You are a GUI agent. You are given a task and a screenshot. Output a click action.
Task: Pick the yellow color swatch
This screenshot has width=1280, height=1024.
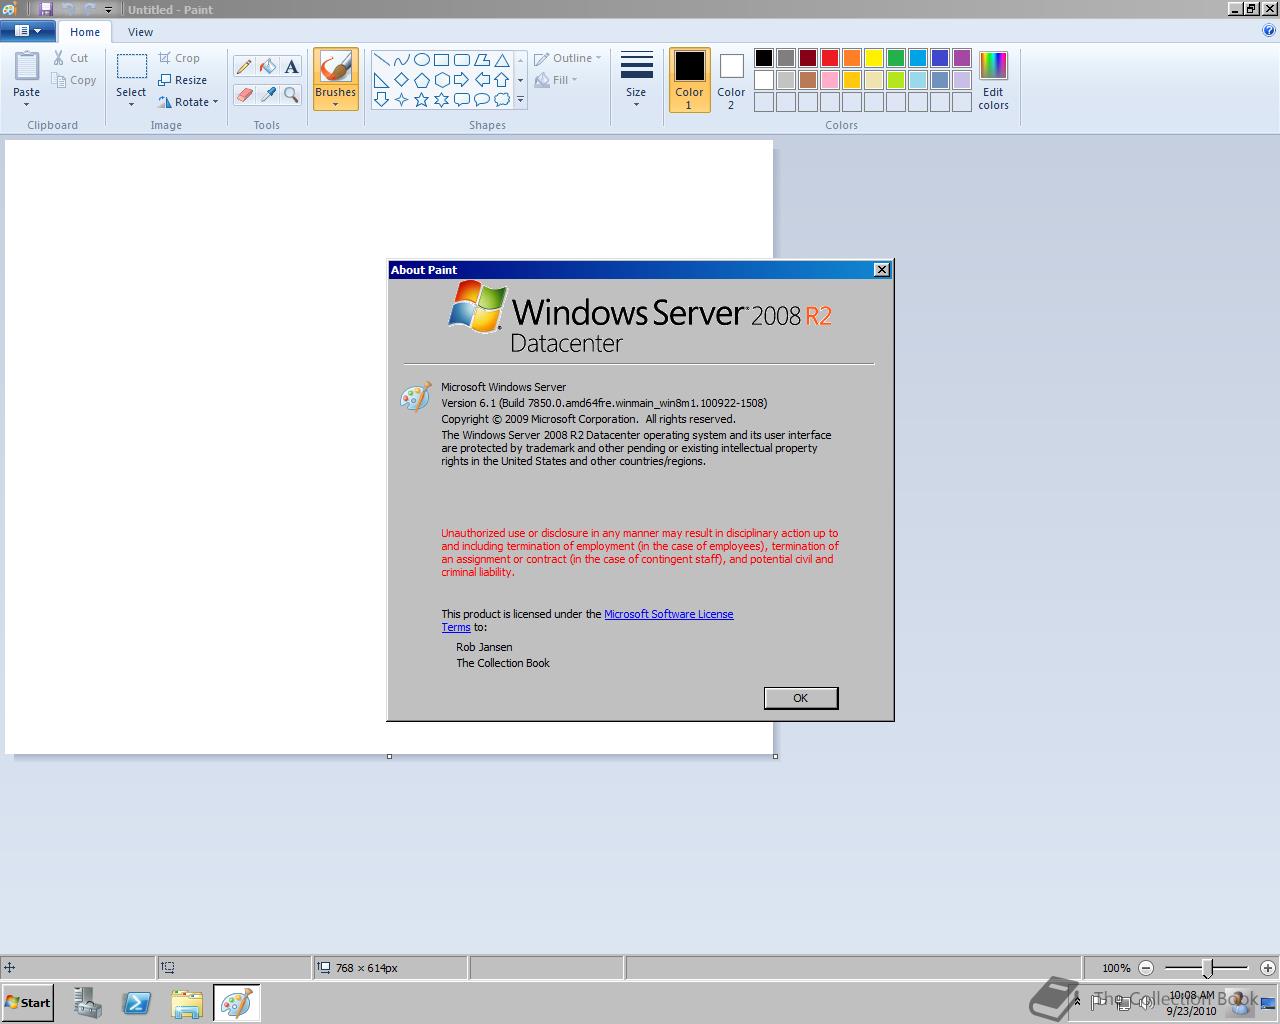[x=874, y=58]
